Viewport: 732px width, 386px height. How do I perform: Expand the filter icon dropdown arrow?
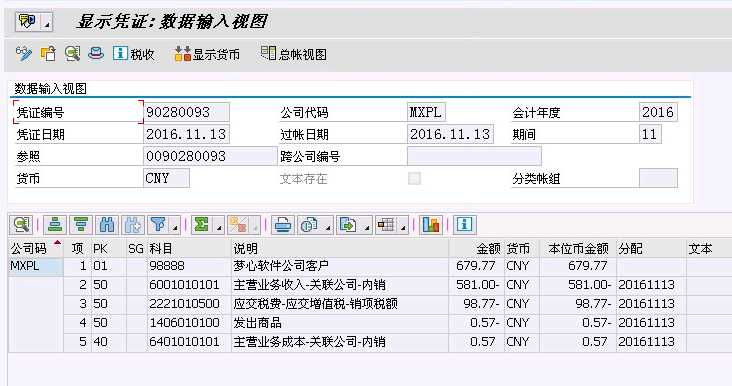coord(175,226)
